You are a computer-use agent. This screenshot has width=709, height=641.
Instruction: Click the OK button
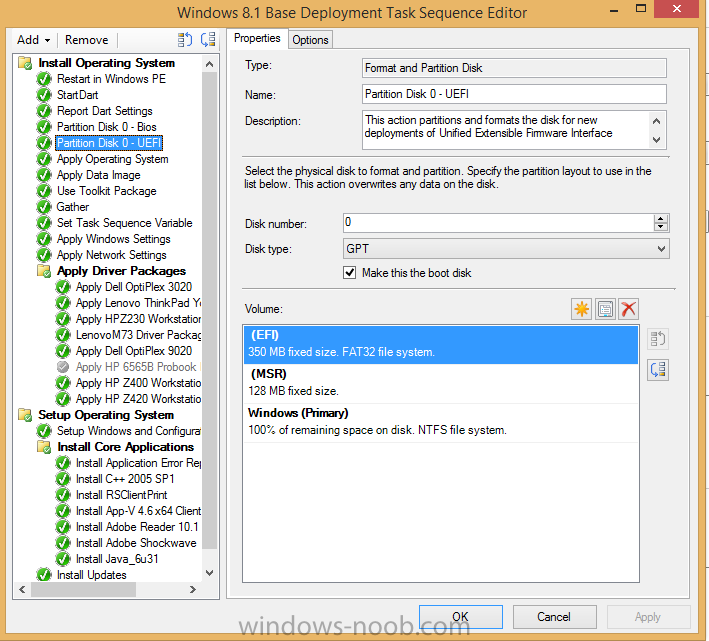click(x=460, y=617)
